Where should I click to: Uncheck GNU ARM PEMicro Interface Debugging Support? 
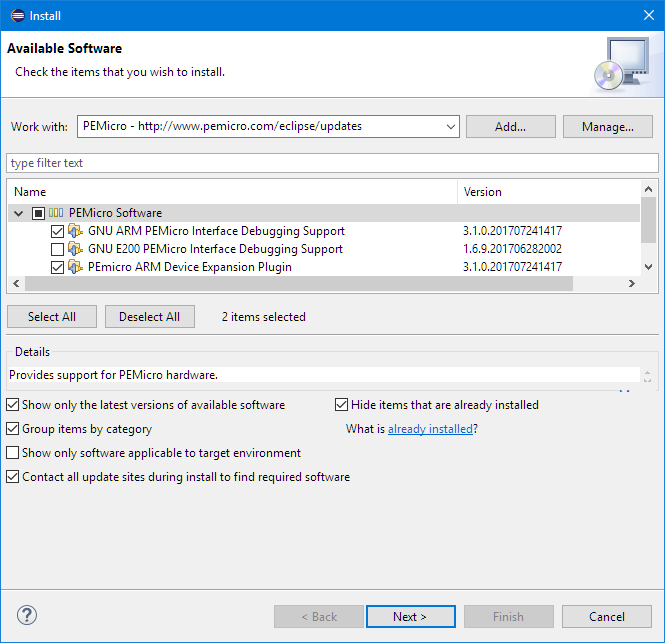click(57, 231)
